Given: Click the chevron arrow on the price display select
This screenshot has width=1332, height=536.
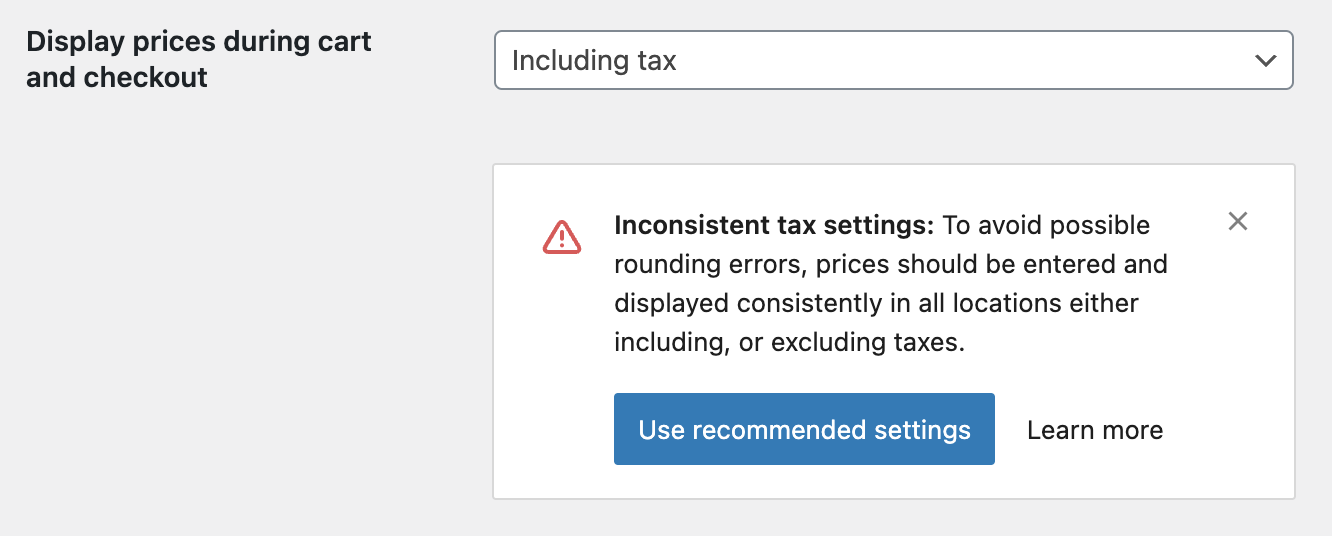Looking at the screenshot, I should click(1265, 61).
